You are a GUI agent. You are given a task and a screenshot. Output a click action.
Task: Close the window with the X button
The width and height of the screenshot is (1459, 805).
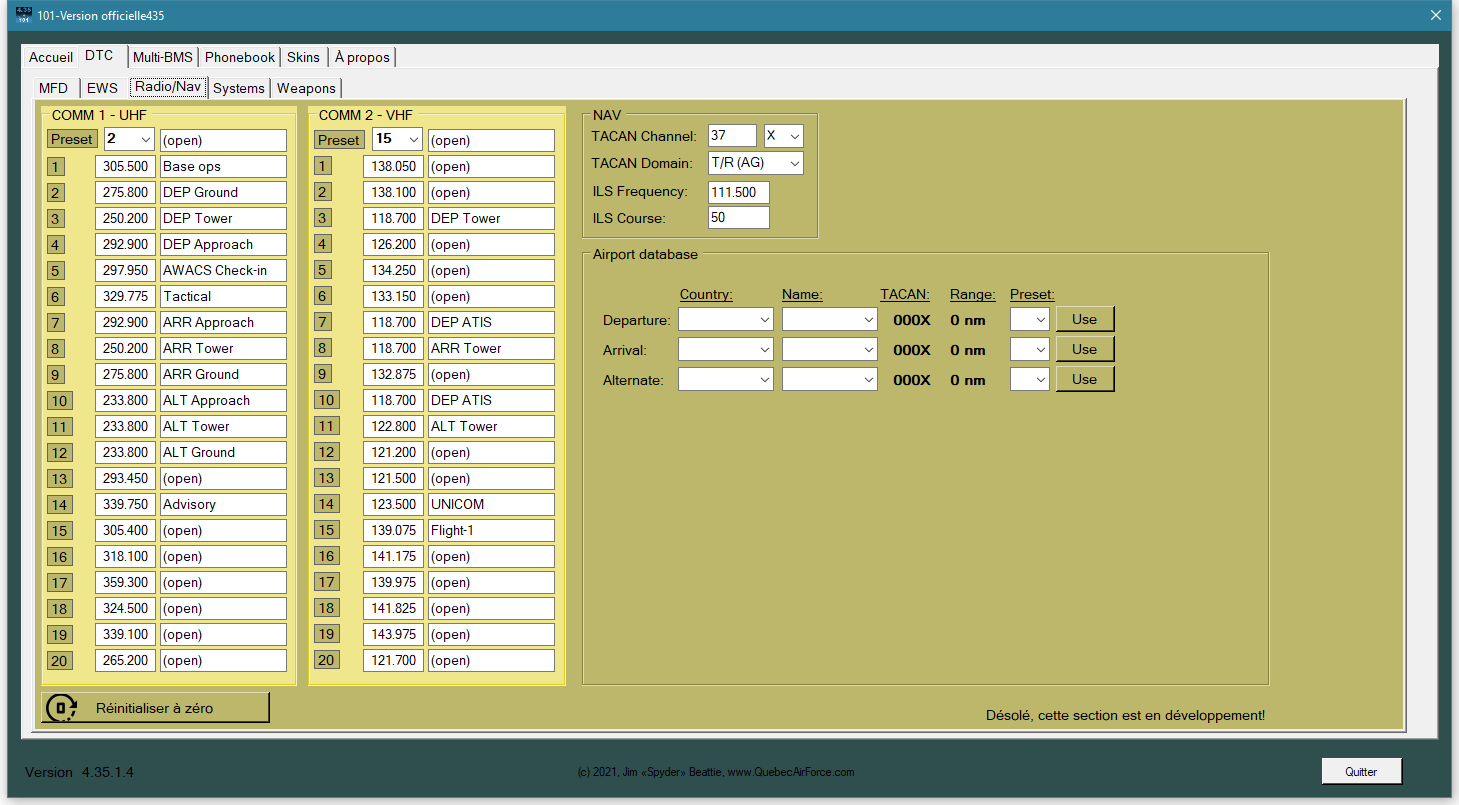pos(1435,15)
